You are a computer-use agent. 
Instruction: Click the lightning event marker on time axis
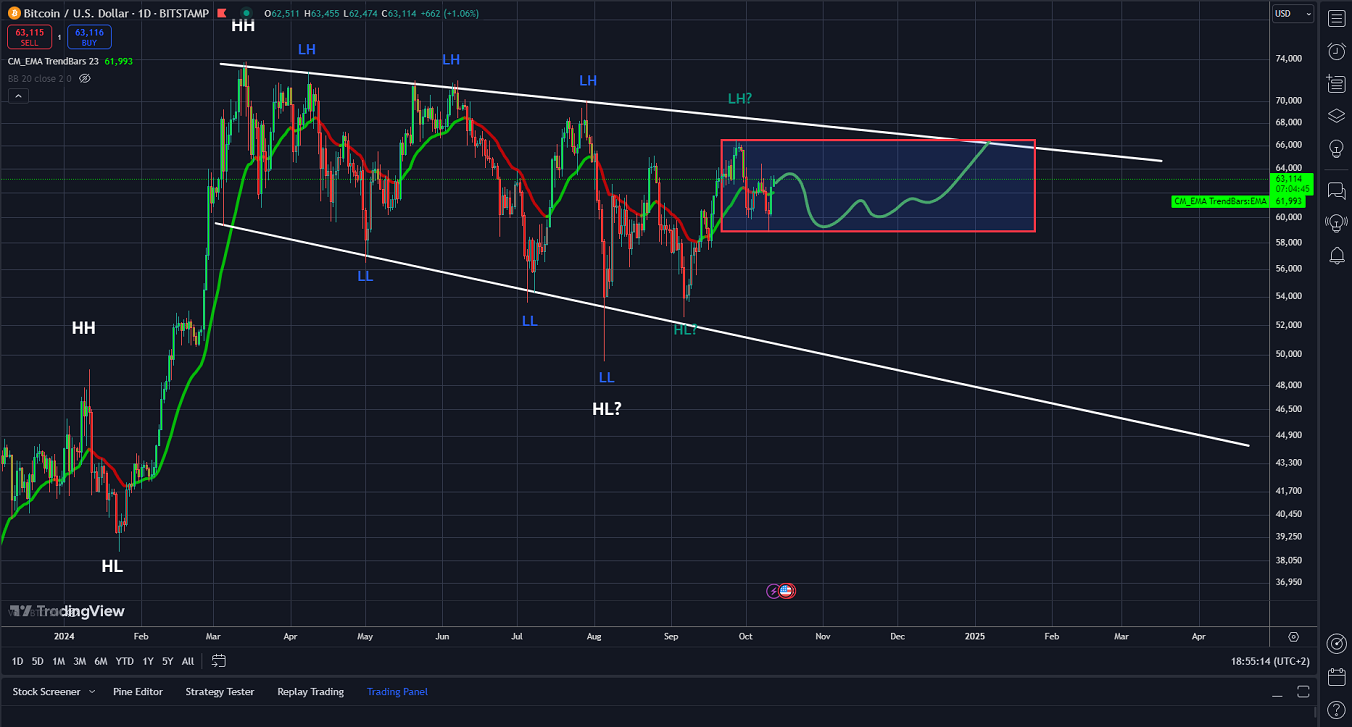[773, 591]
